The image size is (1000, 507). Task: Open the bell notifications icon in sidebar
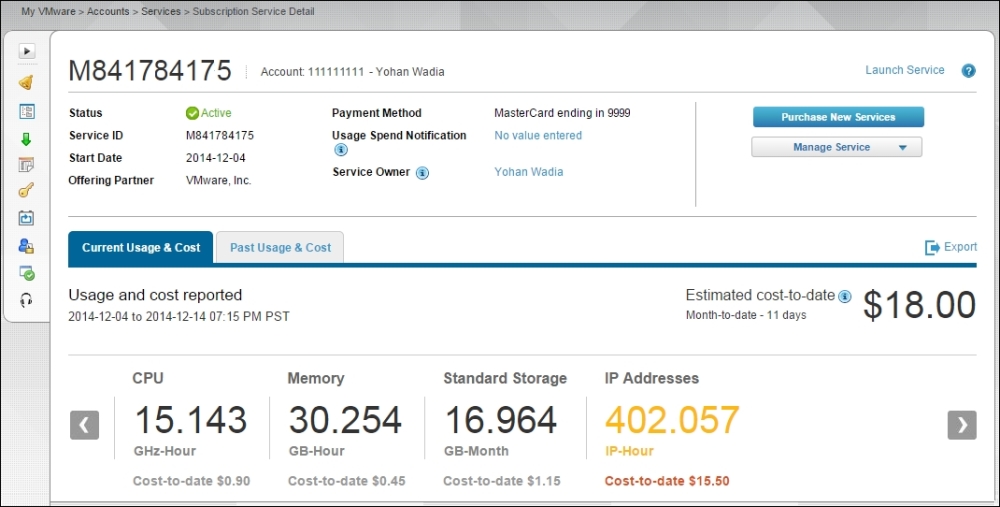27,82
